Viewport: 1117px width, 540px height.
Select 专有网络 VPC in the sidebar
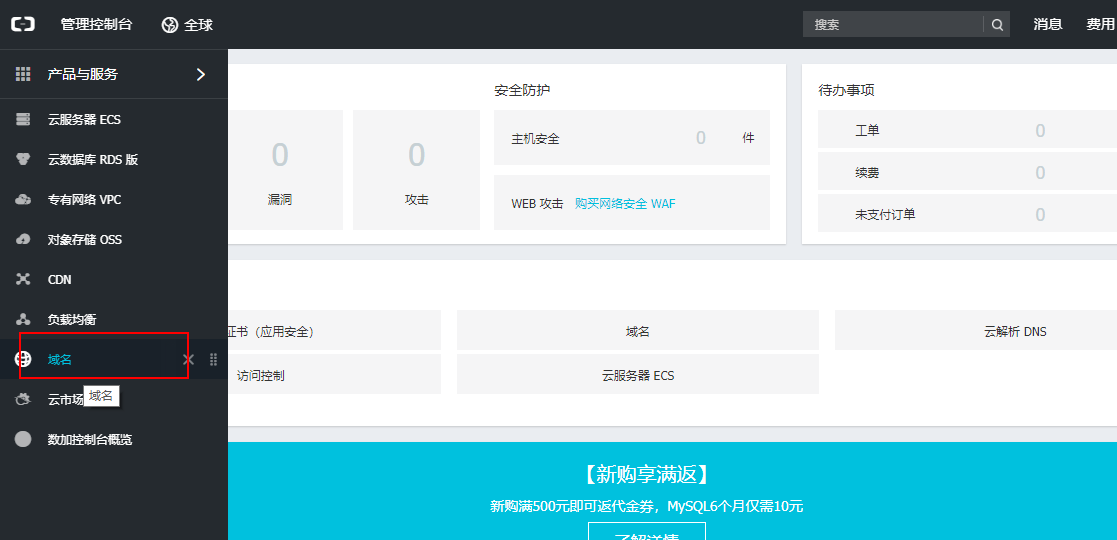point(84,199)
